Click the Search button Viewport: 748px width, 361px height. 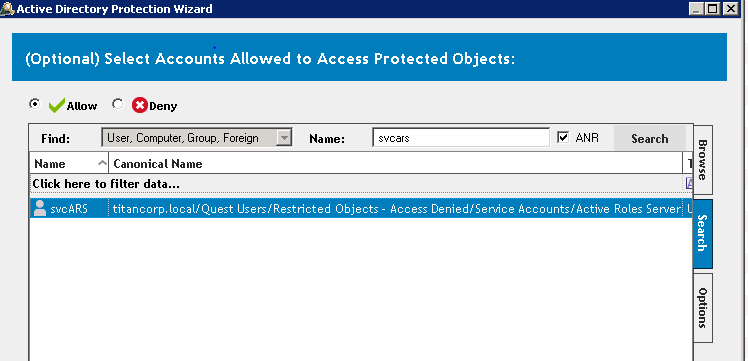coord(649,138)
